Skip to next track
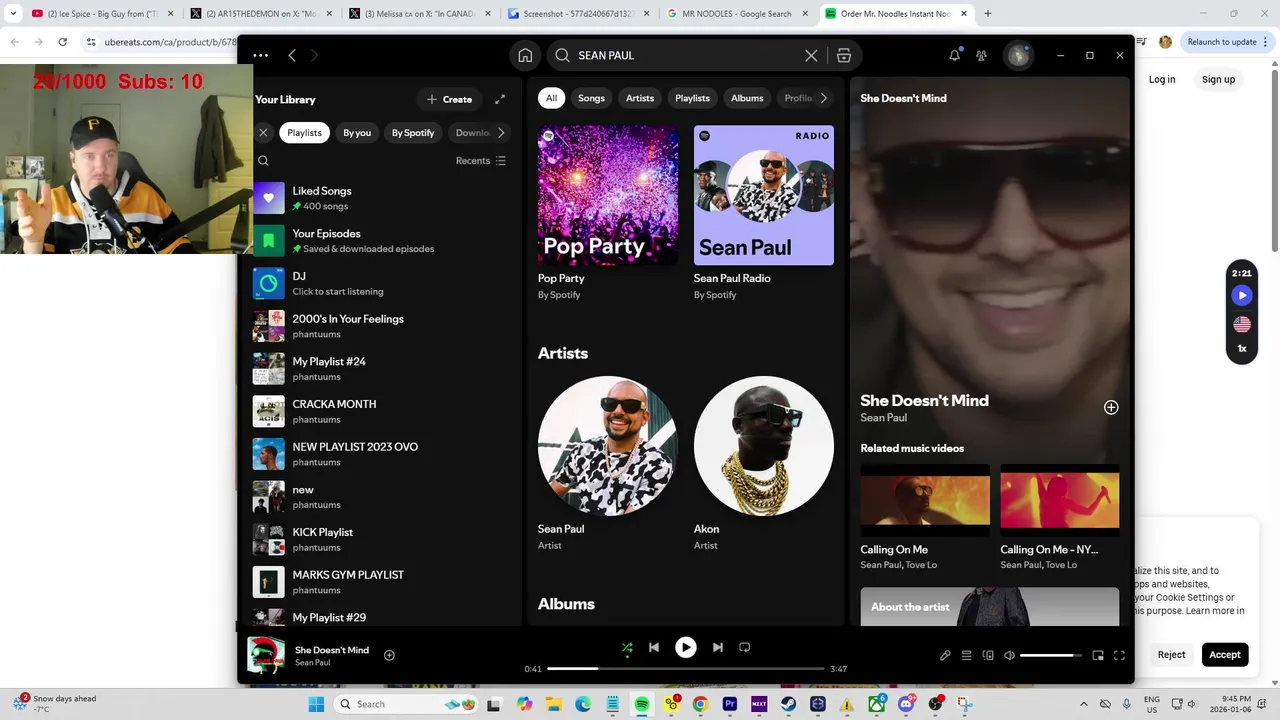The height and width of the screenshot is (720, 1280). [717, 647]
